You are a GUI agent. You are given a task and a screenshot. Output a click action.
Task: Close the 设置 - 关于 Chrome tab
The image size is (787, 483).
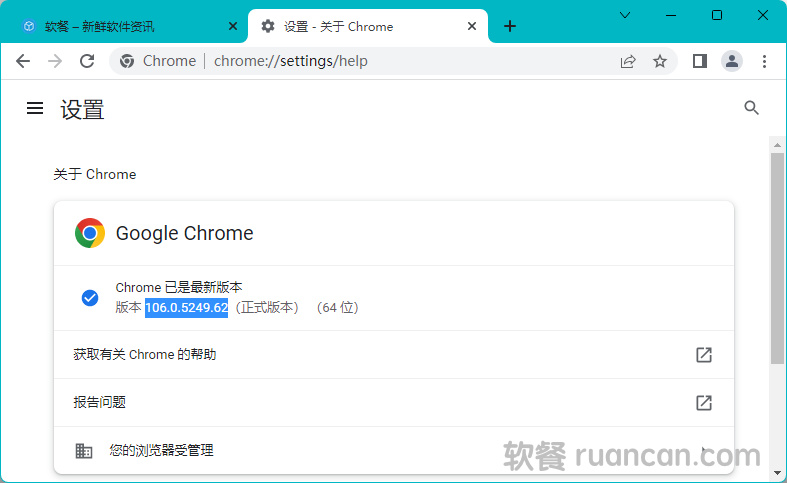click(x=470, y=27)
